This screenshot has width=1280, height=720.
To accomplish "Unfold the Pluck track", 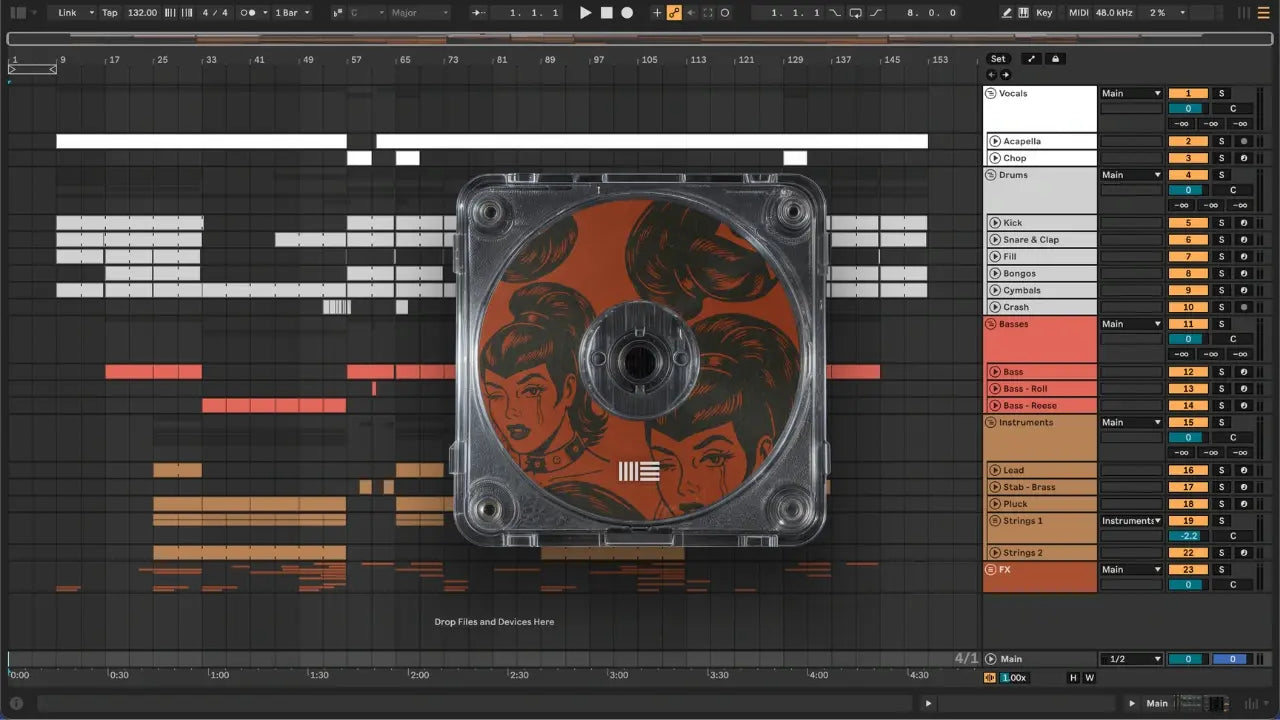I will (x=995, y=504).
